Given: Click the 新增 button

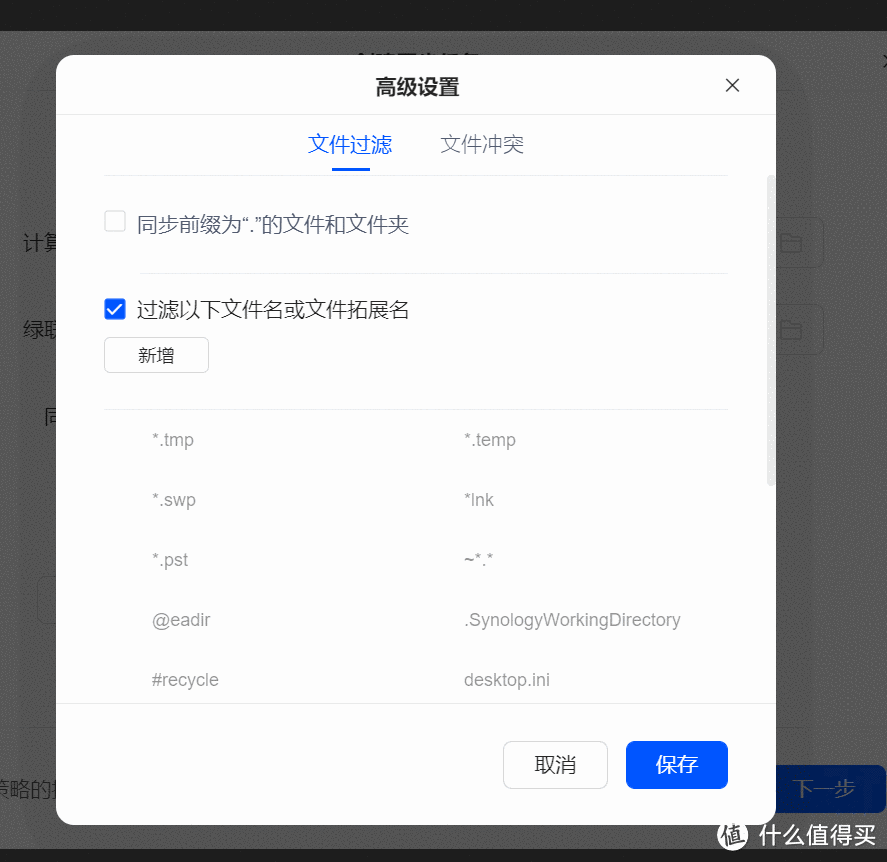Looking at the screenshot, I should click(156, 355).
